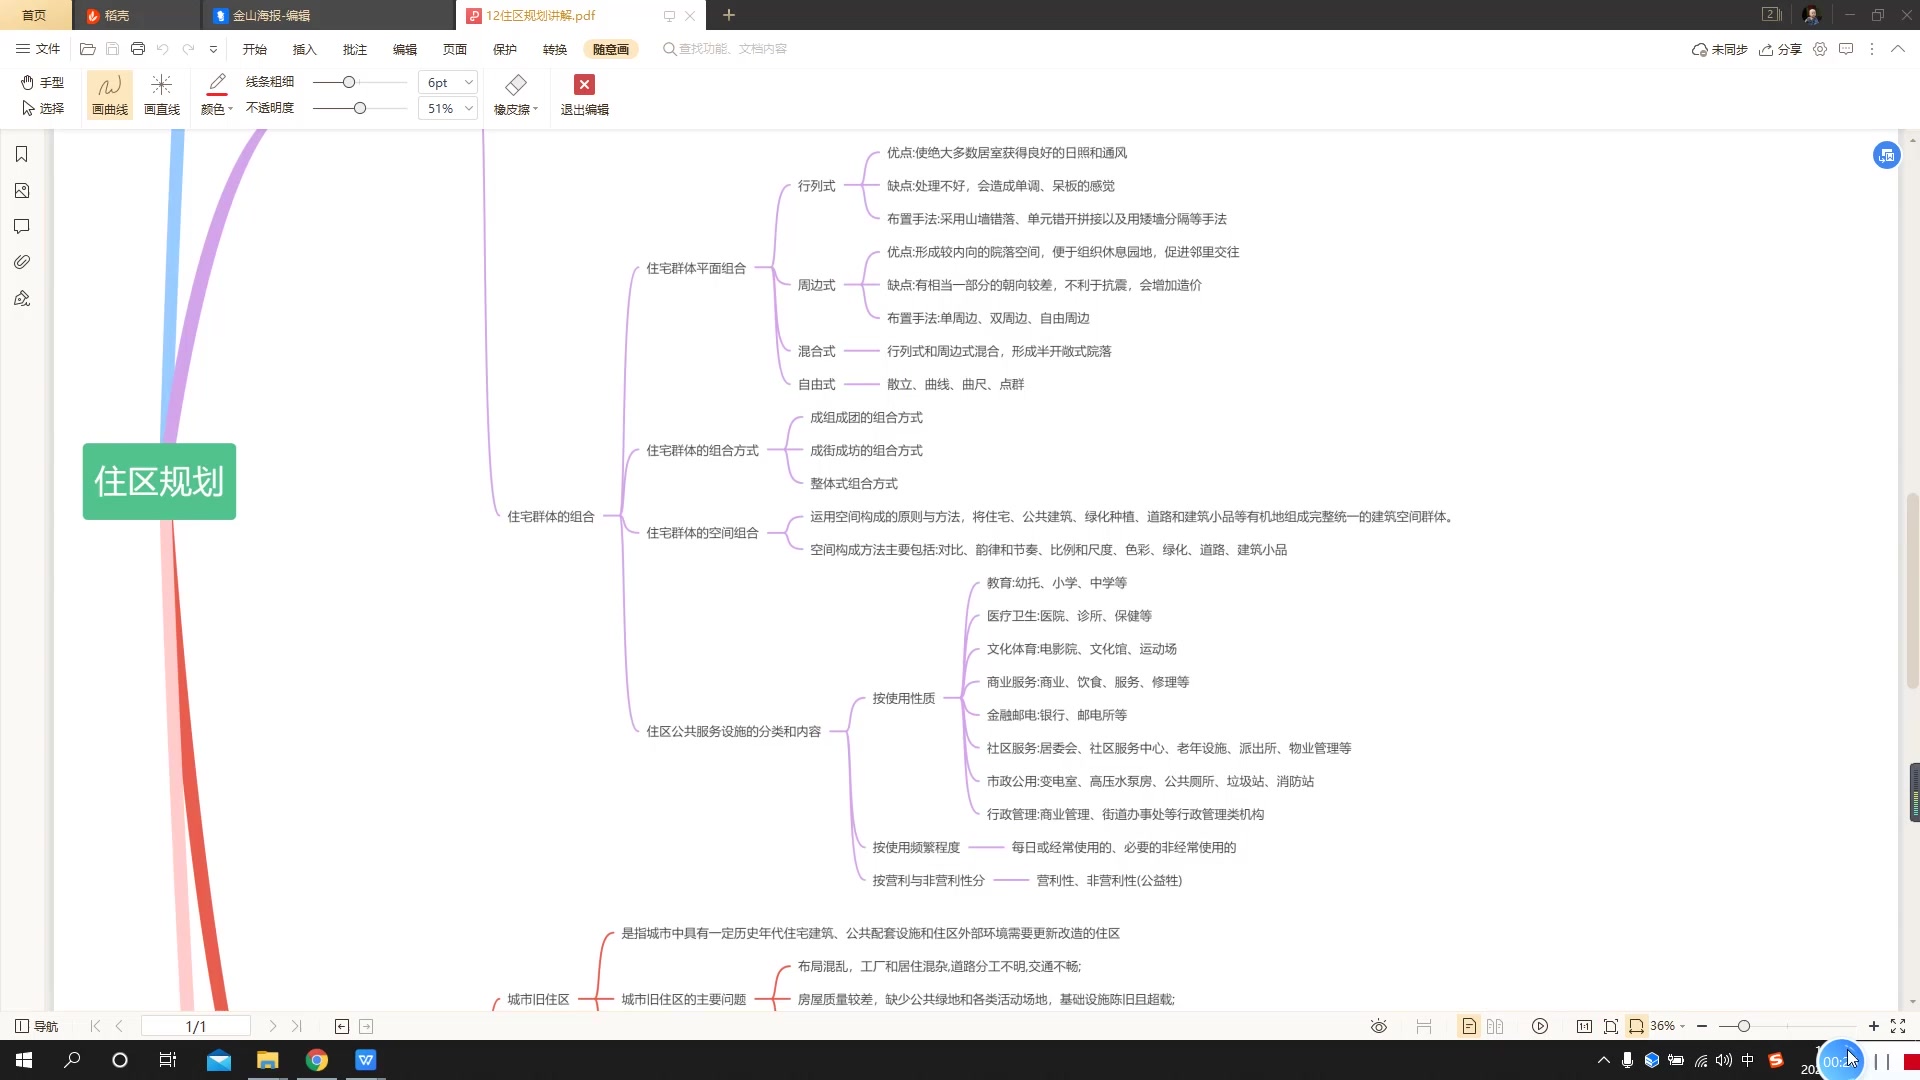Enable single page view mode
This screenshot has height=1080, width=1920.
pyautogui.click(x=1469, y=1026)
